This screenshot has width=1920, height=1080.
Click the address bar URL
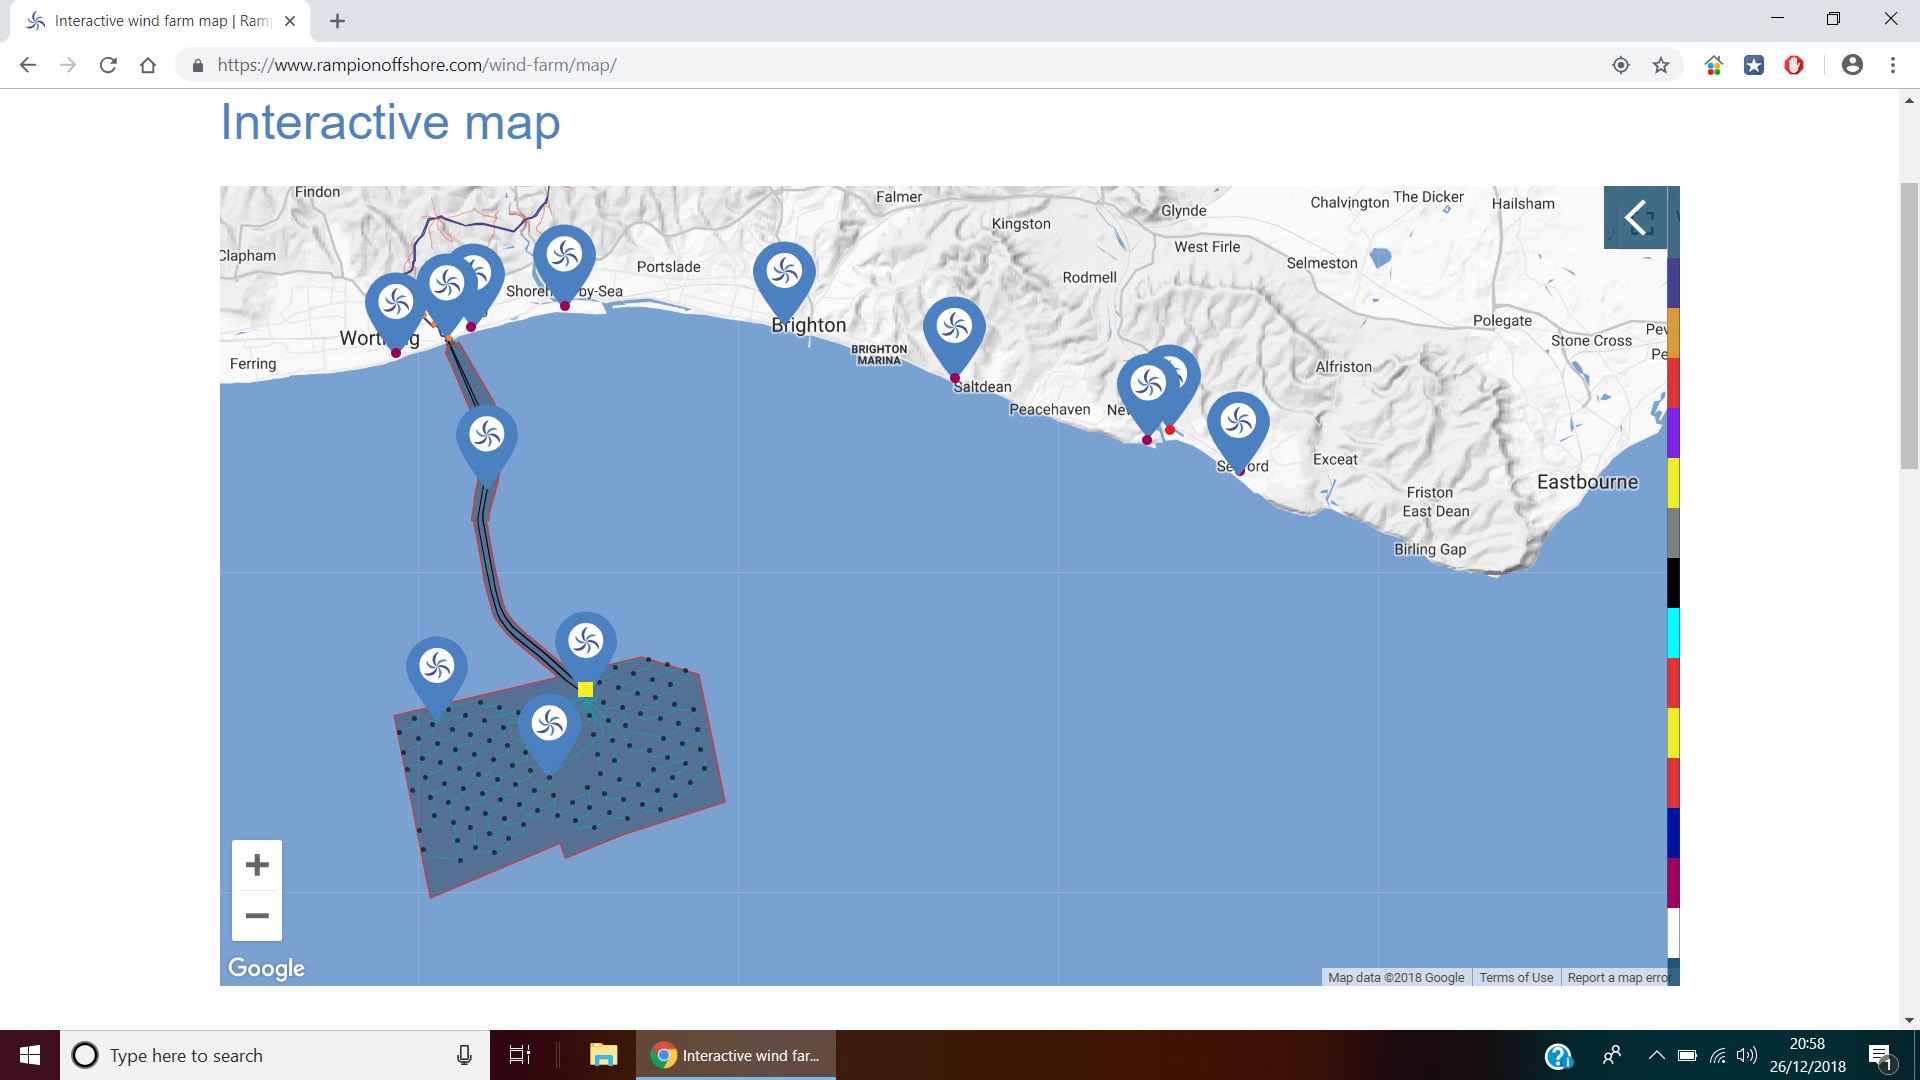[417, 65]
